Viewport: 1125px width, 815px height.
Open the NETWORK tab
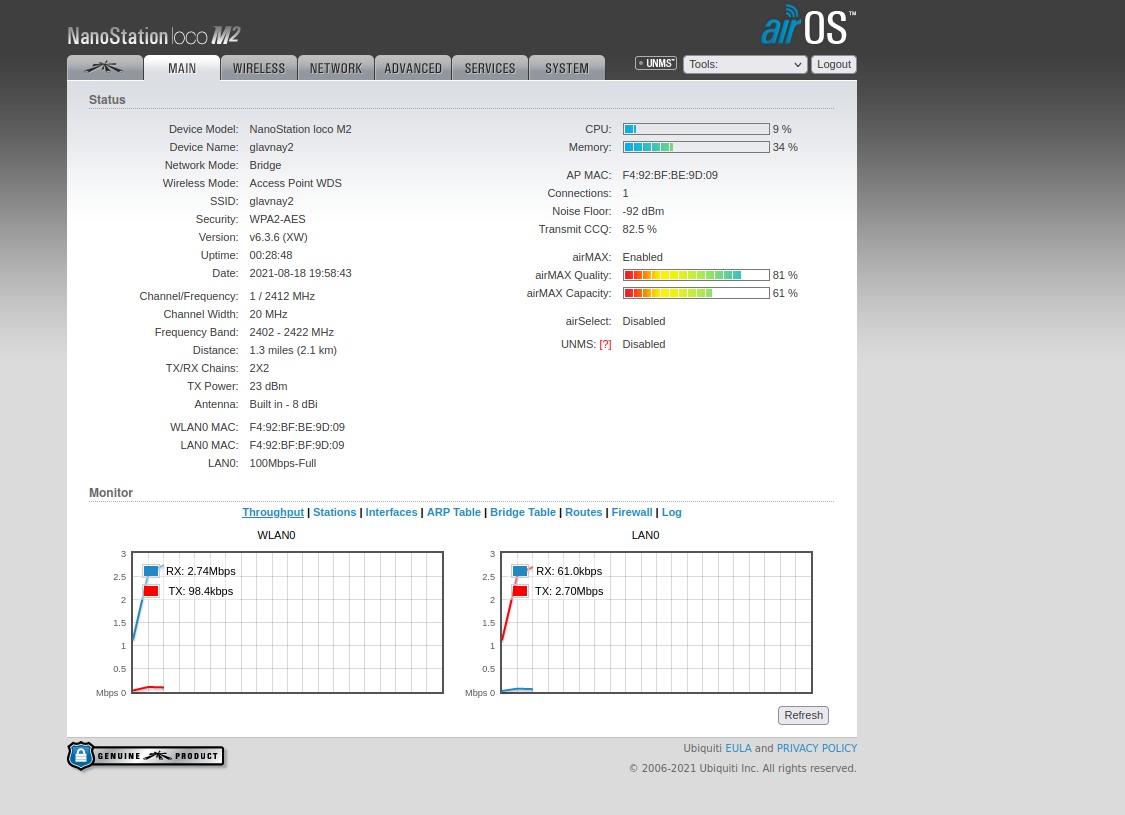[336, 68]
